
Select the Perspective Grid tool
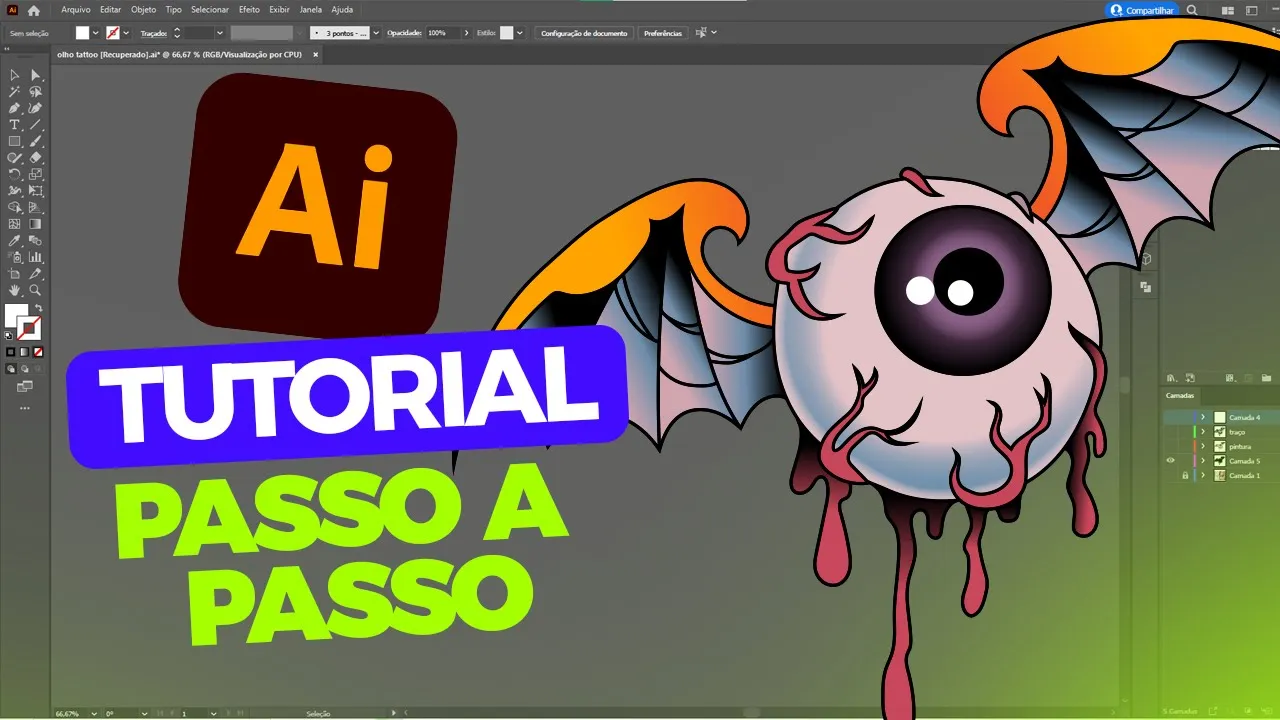click(36, 207)
